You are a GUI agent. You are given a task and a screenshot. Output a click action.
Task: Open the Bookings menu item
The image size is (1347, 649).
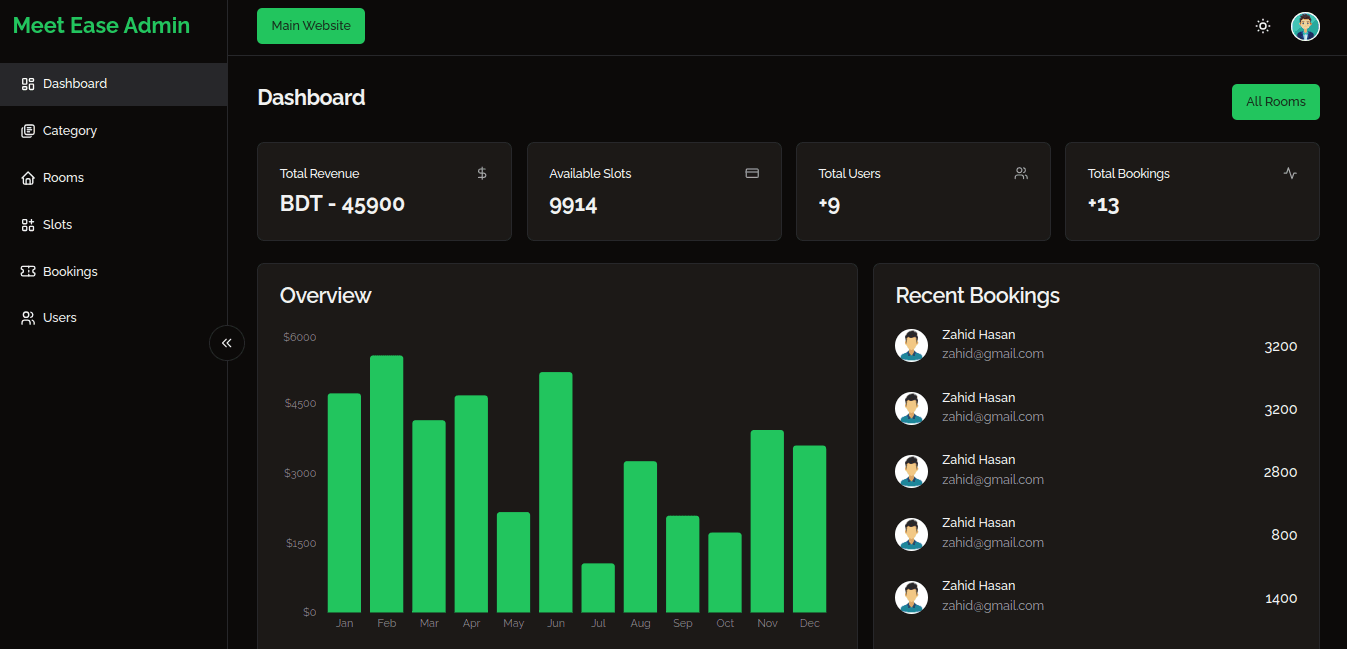[x=70, y=272]
